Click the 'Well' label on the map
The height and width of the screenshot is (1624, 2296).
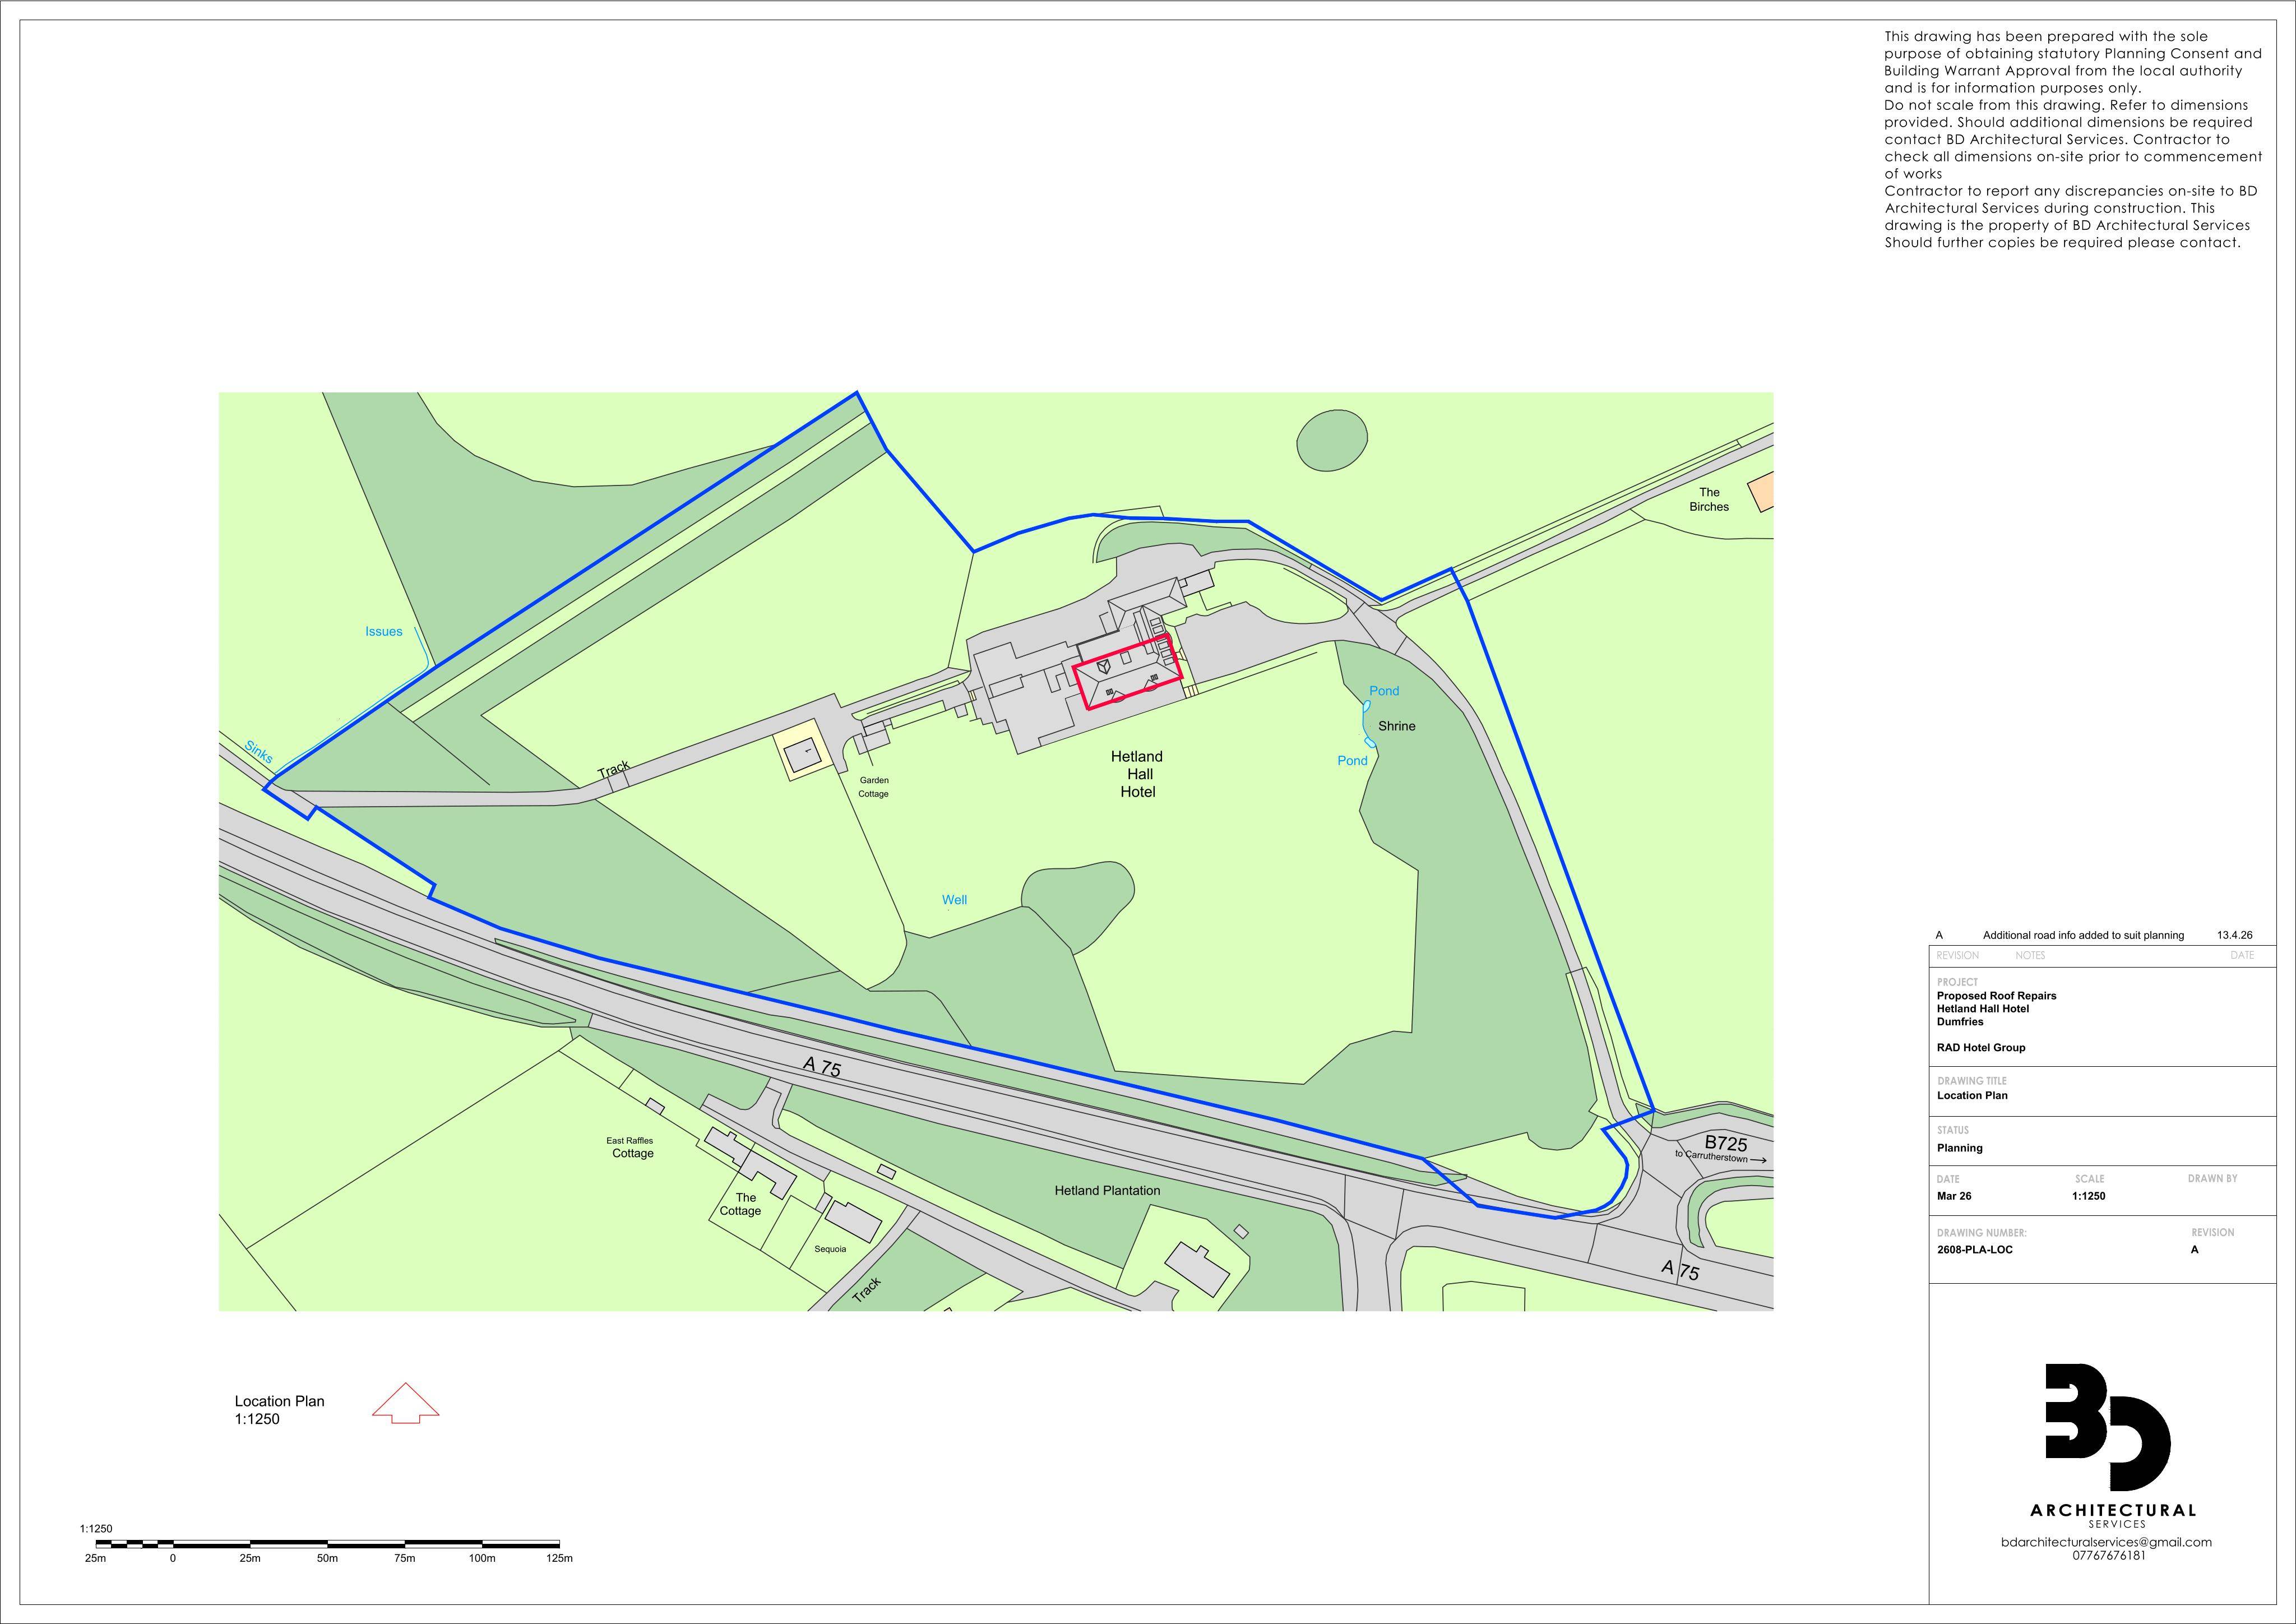point(954,900)
